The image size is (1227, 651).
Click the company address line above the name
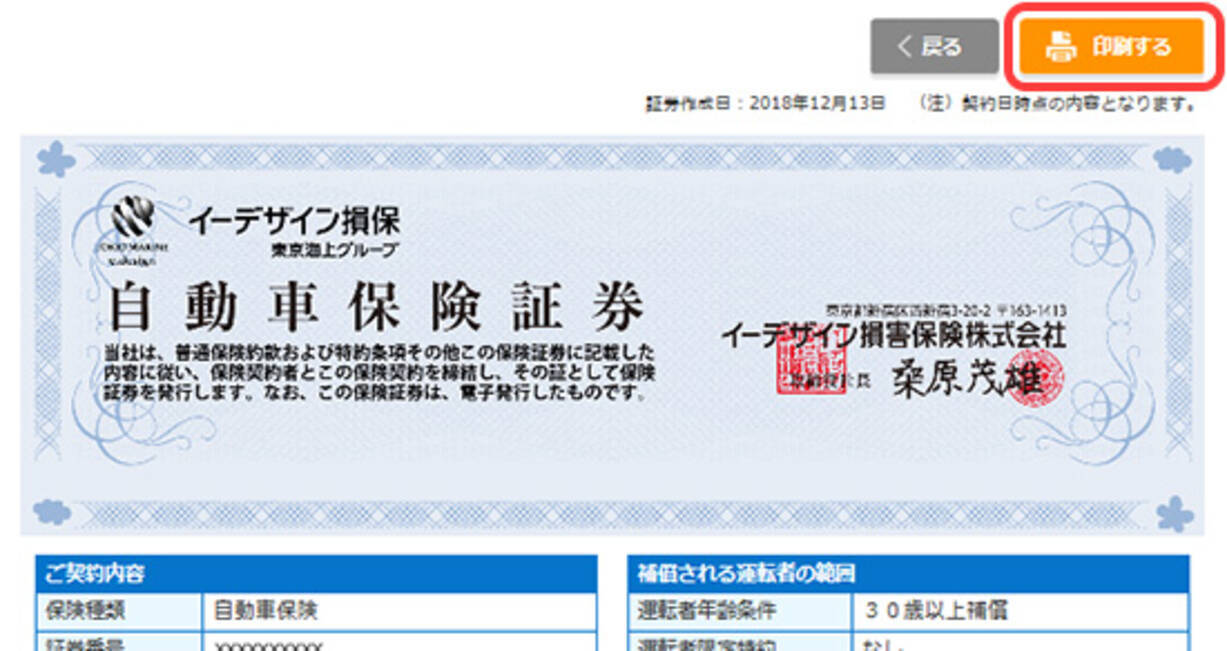pos(945,311)
